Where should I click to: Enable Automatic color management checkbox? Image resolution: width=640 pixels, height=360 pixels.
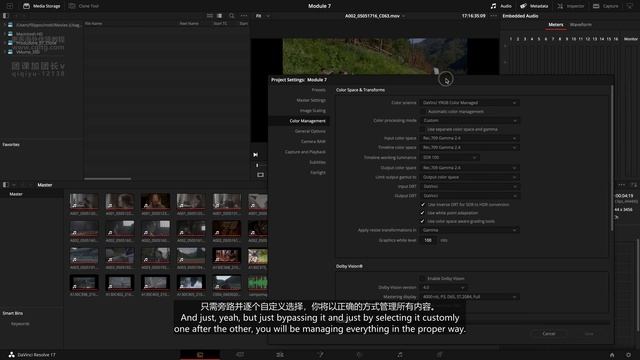[423, 111]
